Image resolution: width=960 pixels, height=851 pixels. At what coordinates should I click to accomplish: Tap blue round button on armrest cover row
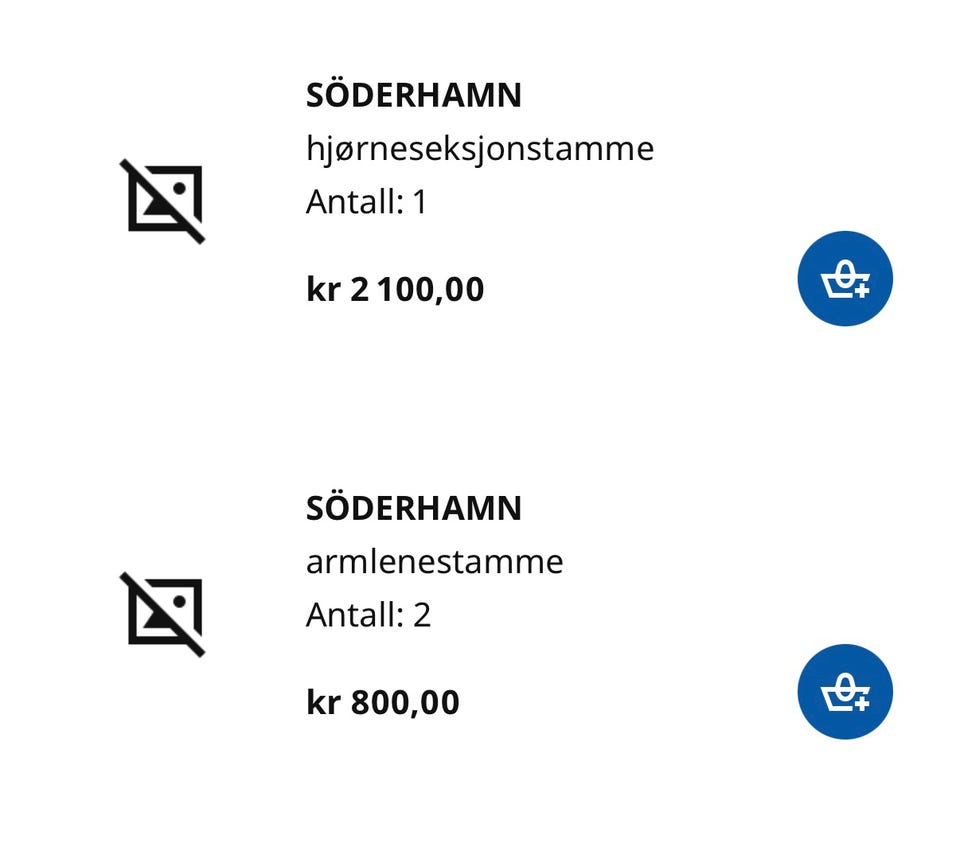[844, 692]
